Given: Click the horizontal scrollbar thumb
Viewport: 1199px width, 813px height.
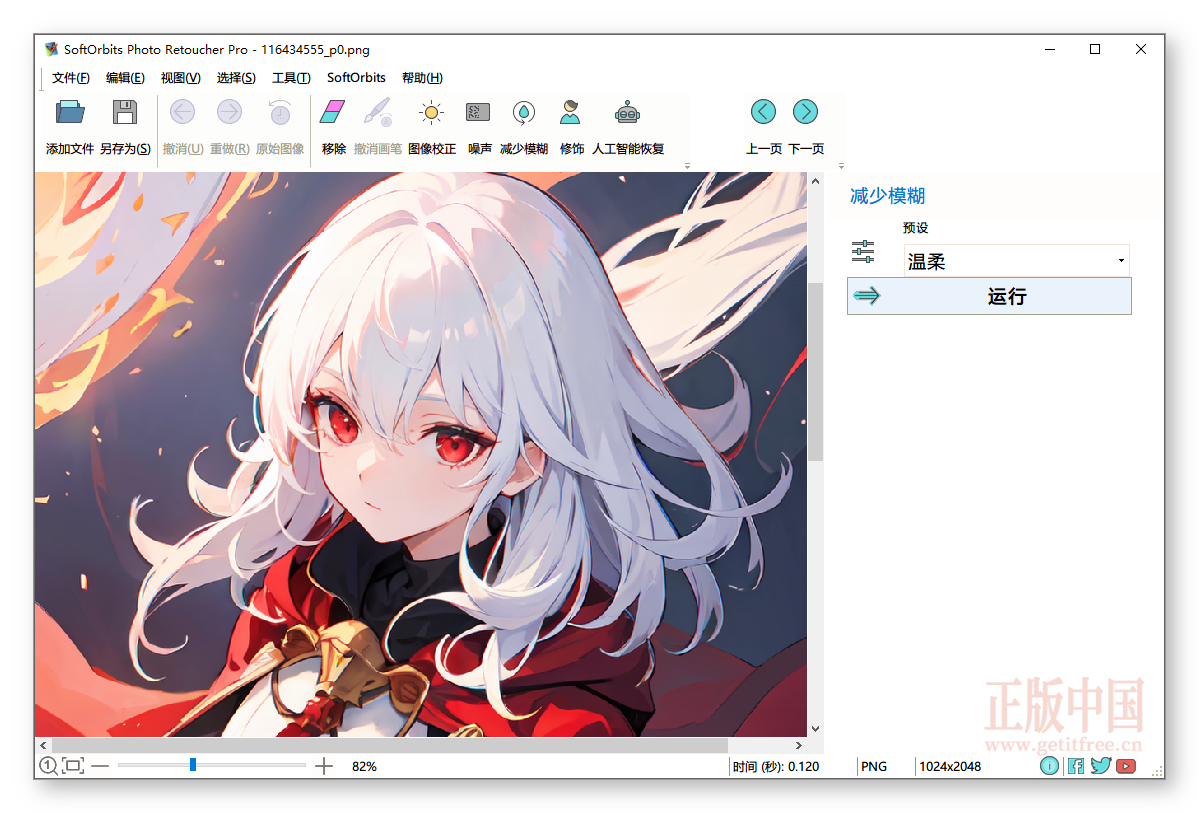Looking at the screenshot, I should pos(389,745).
